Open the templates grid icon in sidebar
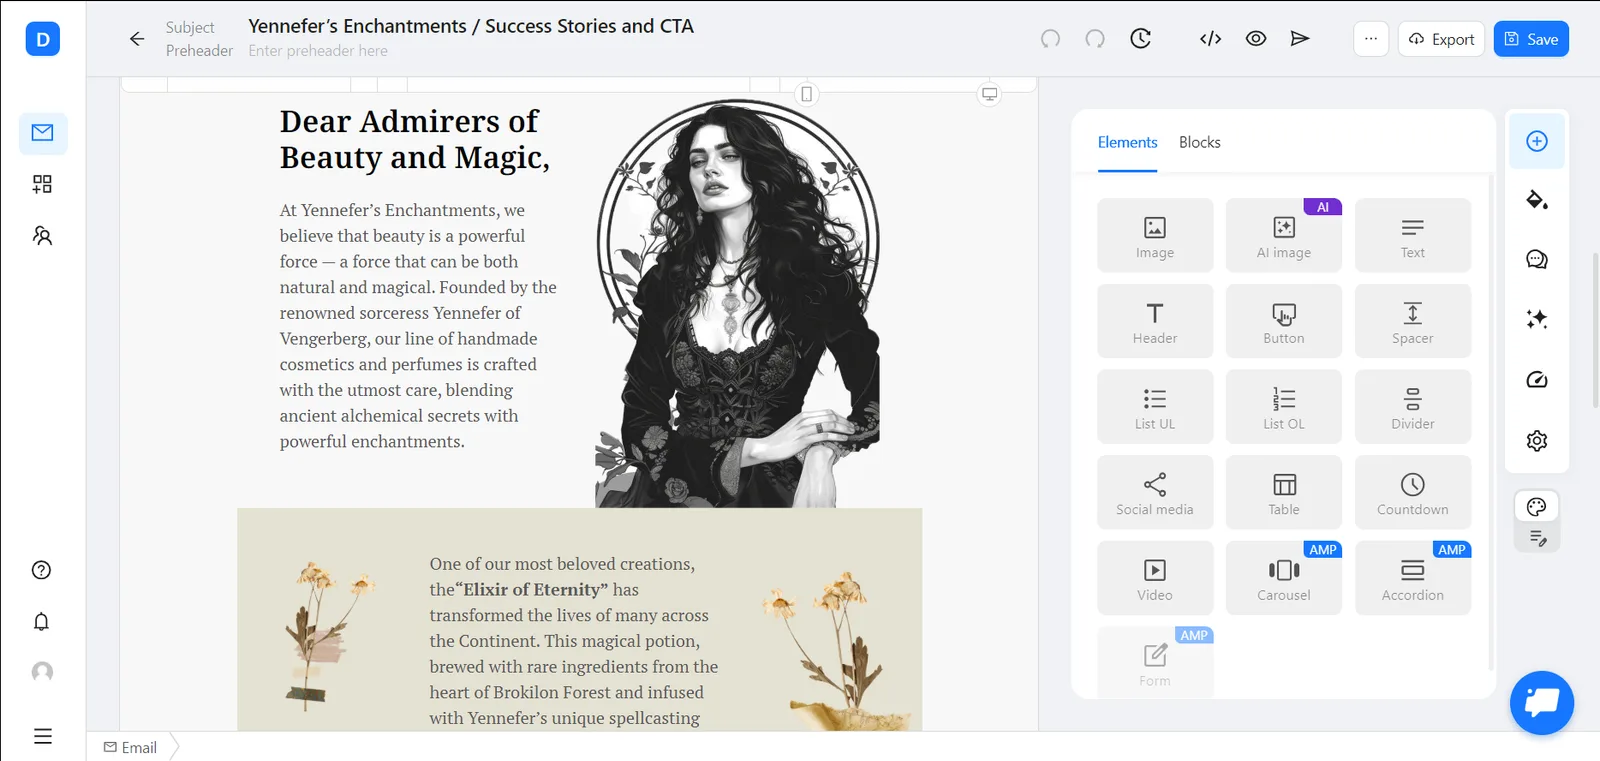This screenshot has width=1600, height=761. [42, 184]
